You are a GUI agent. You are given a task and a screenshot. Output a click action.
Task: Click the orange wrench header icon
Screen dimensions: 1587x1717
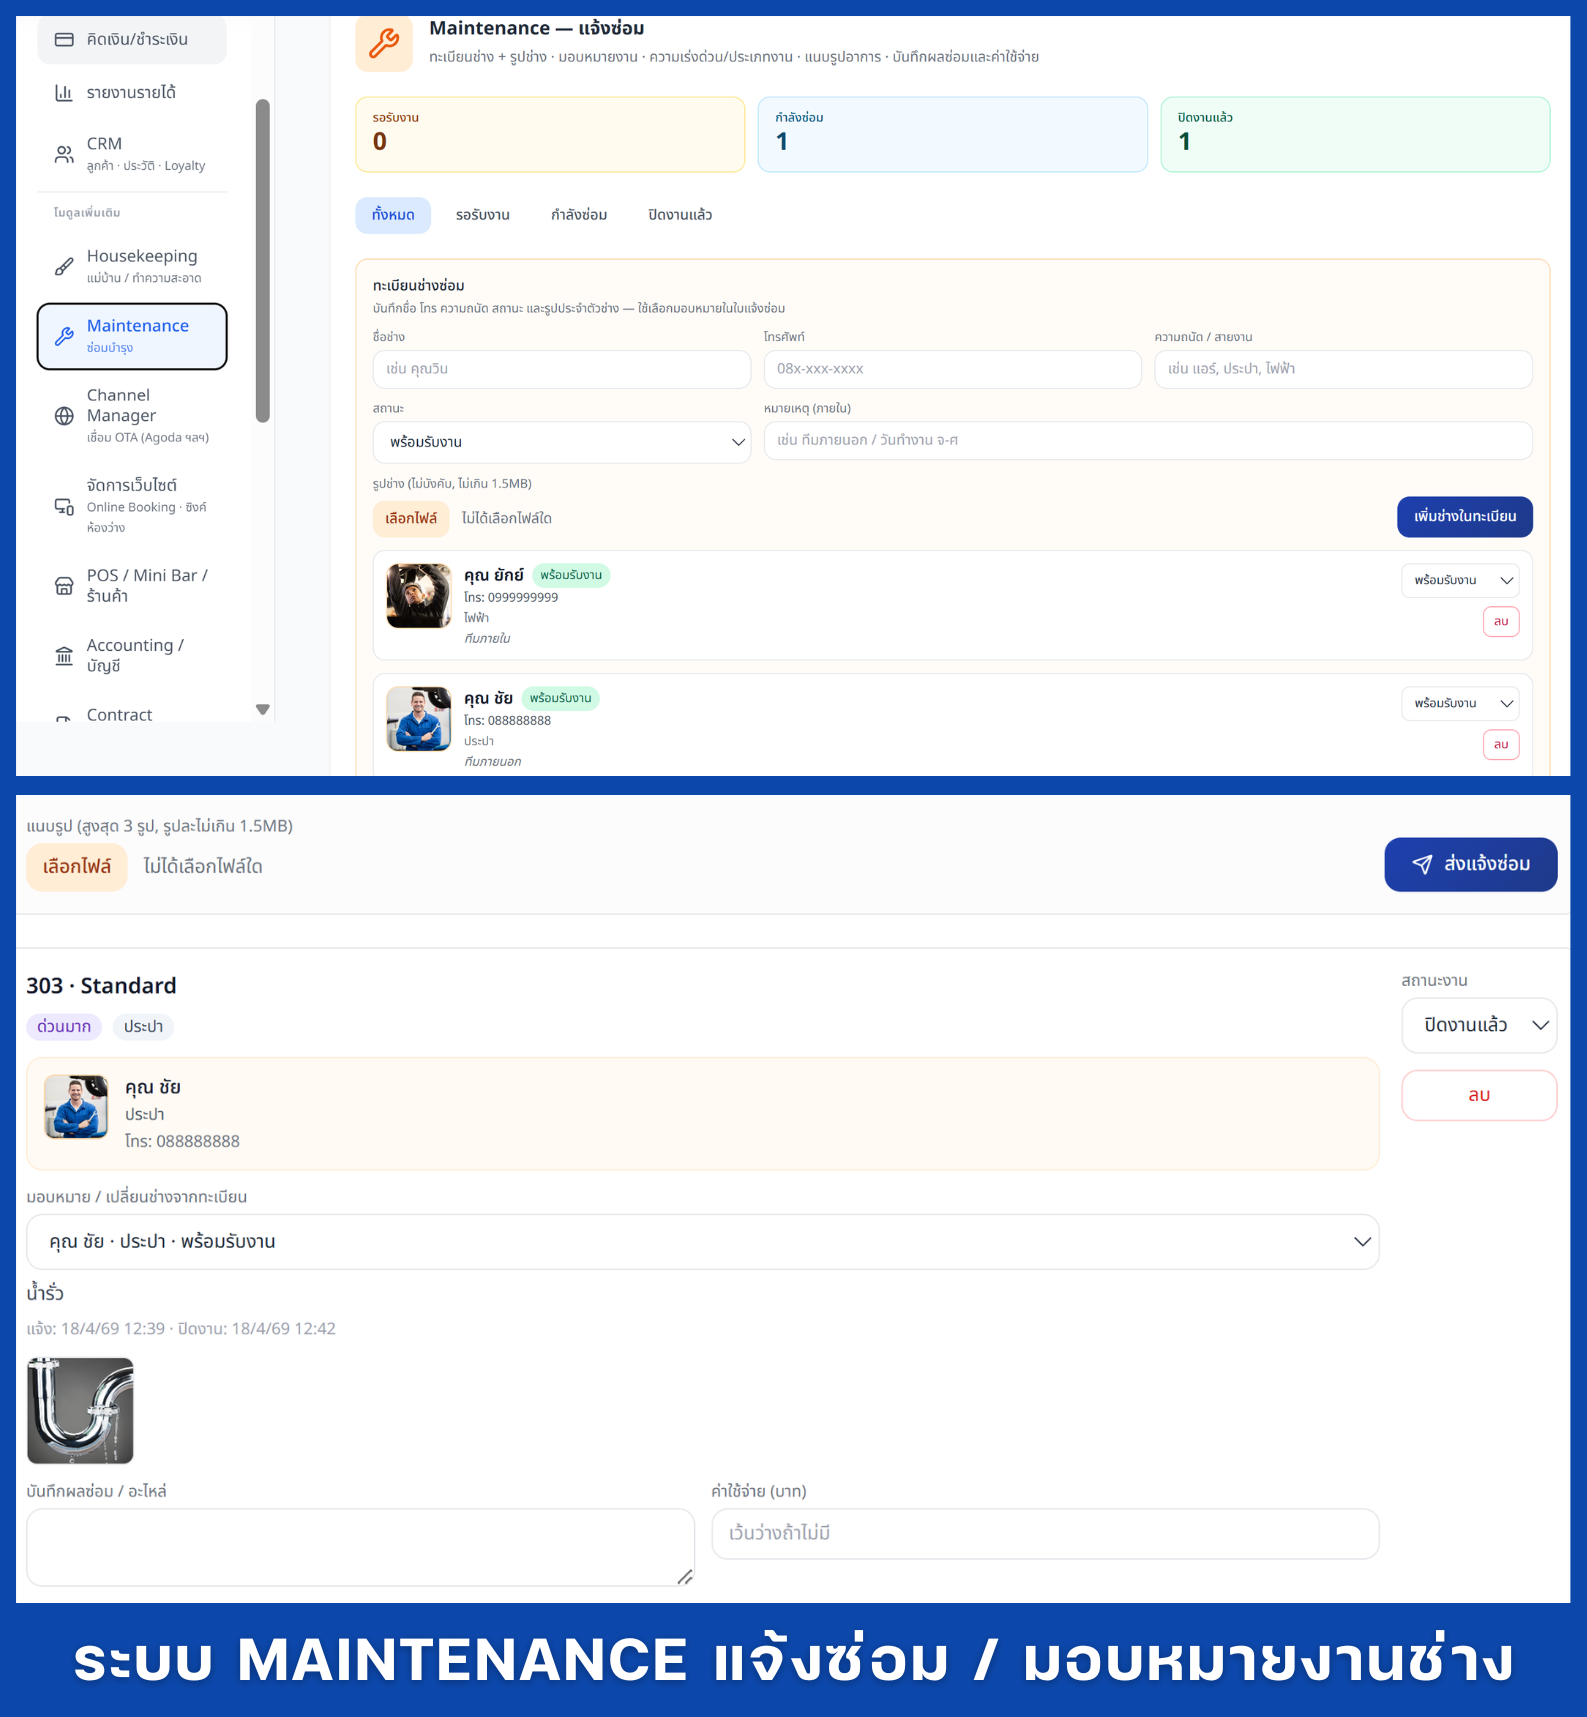(x=384, y=43)
